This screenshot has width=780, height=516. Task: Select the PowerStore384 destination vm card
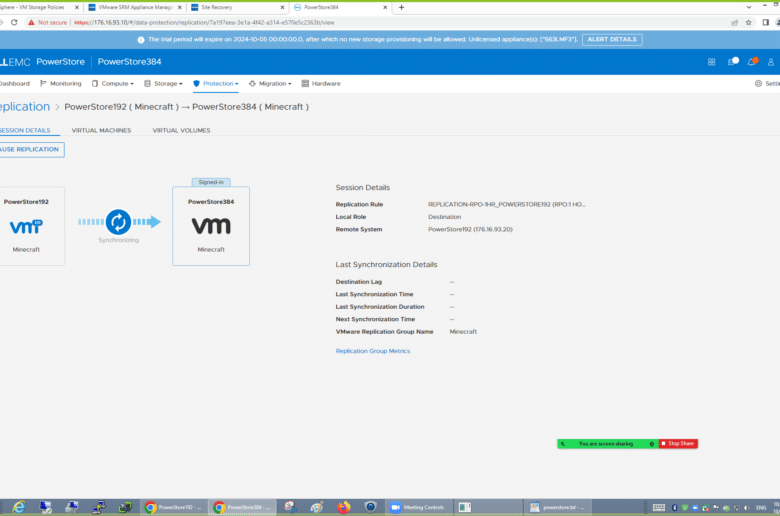(211, 226)
